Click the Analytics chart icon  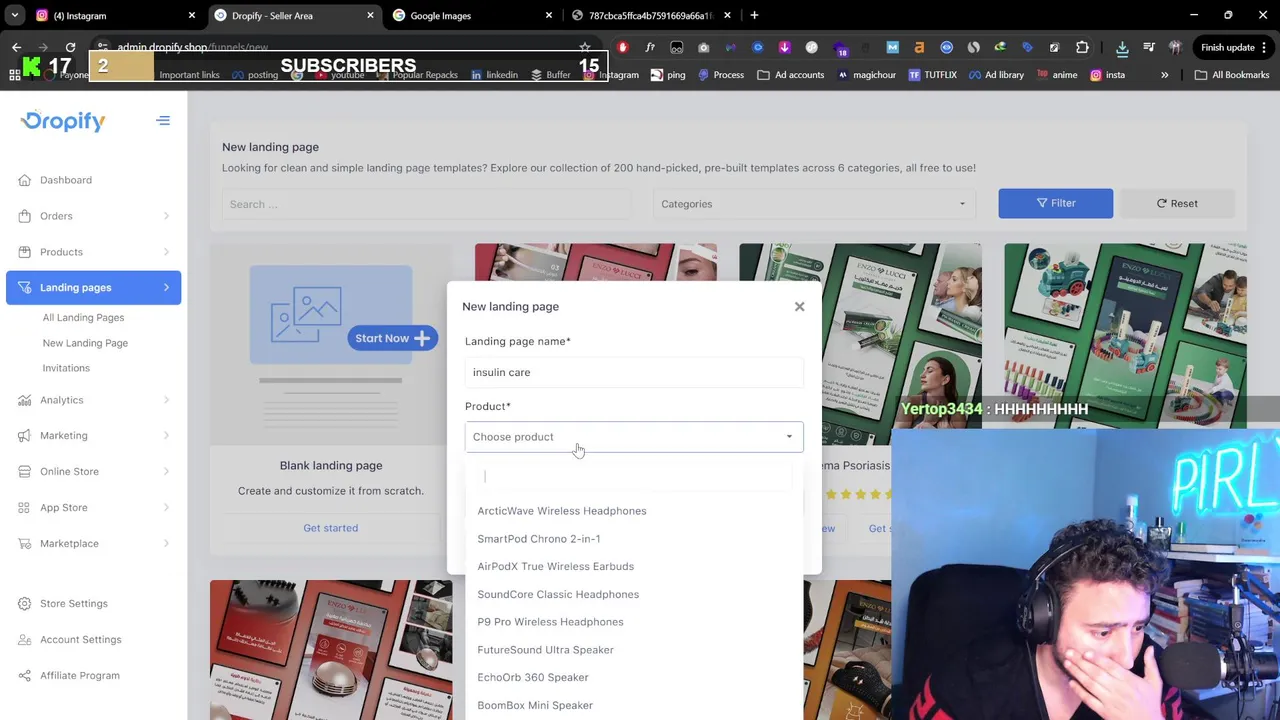24,400
